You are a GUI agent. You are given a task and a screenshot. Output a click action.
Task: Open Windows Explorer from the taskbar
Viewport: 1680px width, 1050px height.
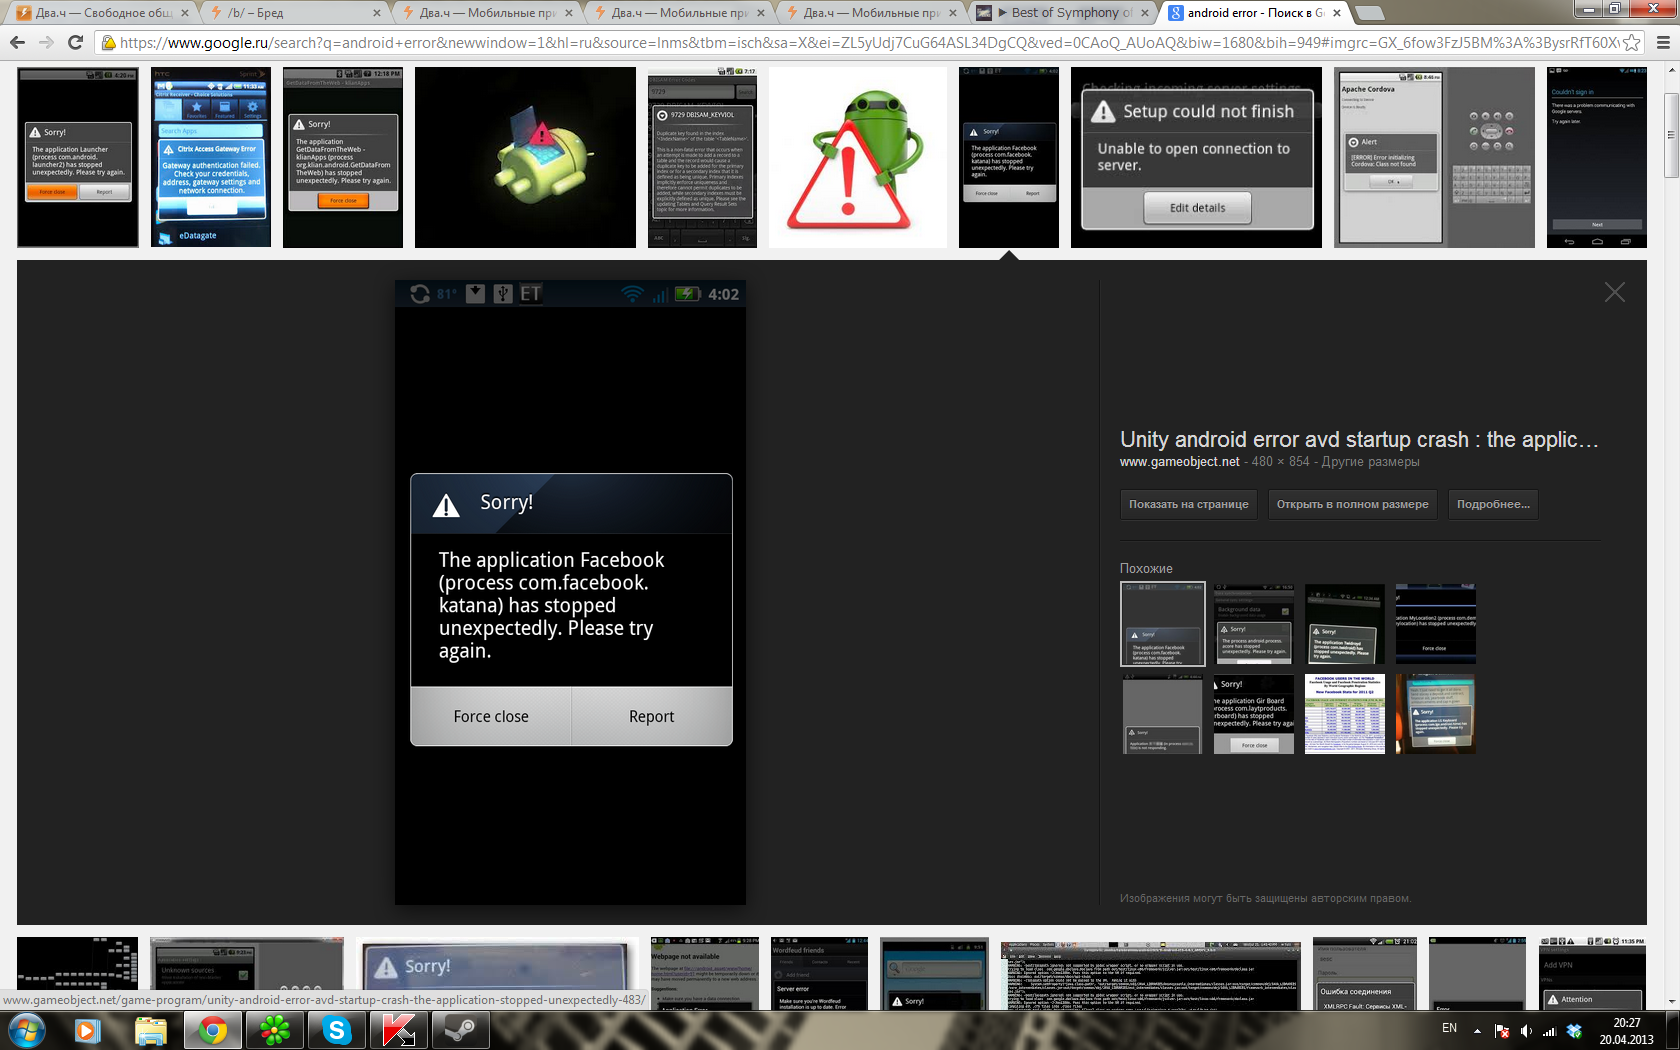150,1030
